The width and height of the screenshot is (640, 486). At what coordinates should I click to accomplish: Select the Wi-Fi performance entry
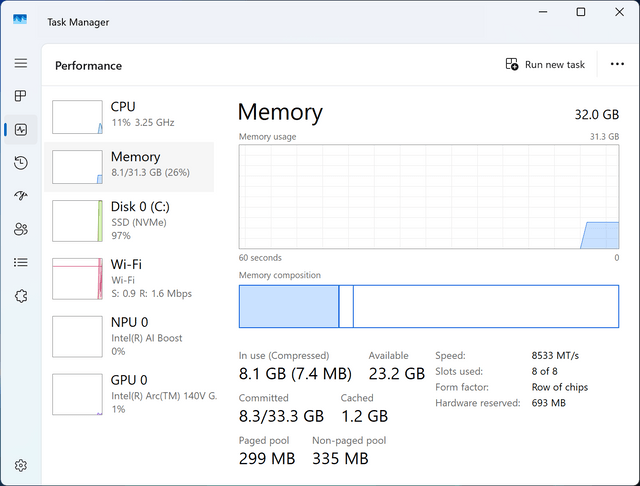tap(129, 279)
